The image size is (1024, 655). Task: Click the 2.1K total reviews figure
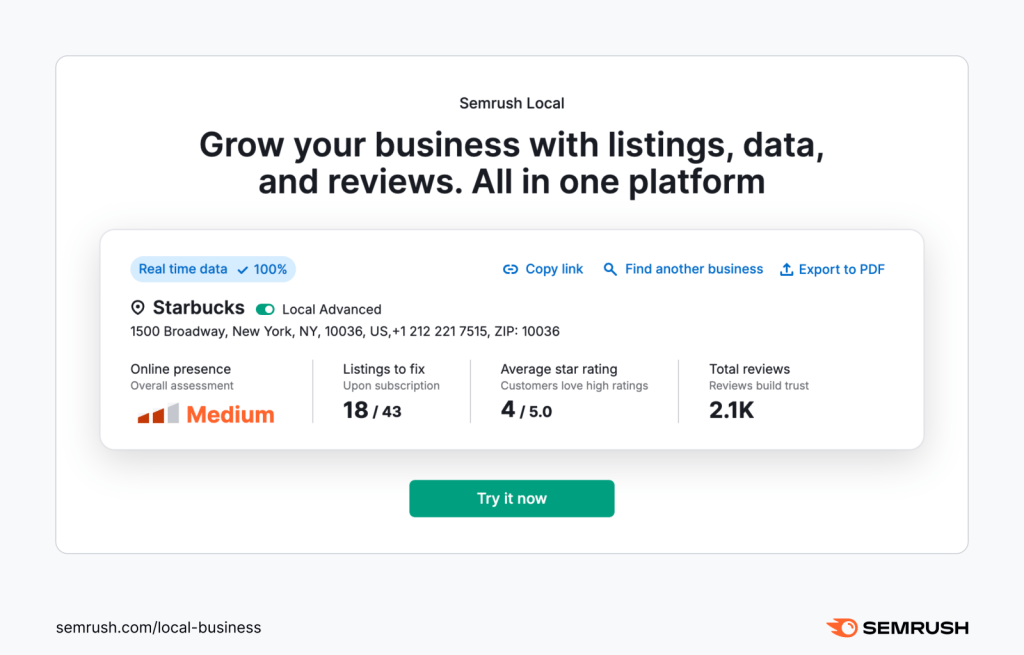[x=731, y=410]
